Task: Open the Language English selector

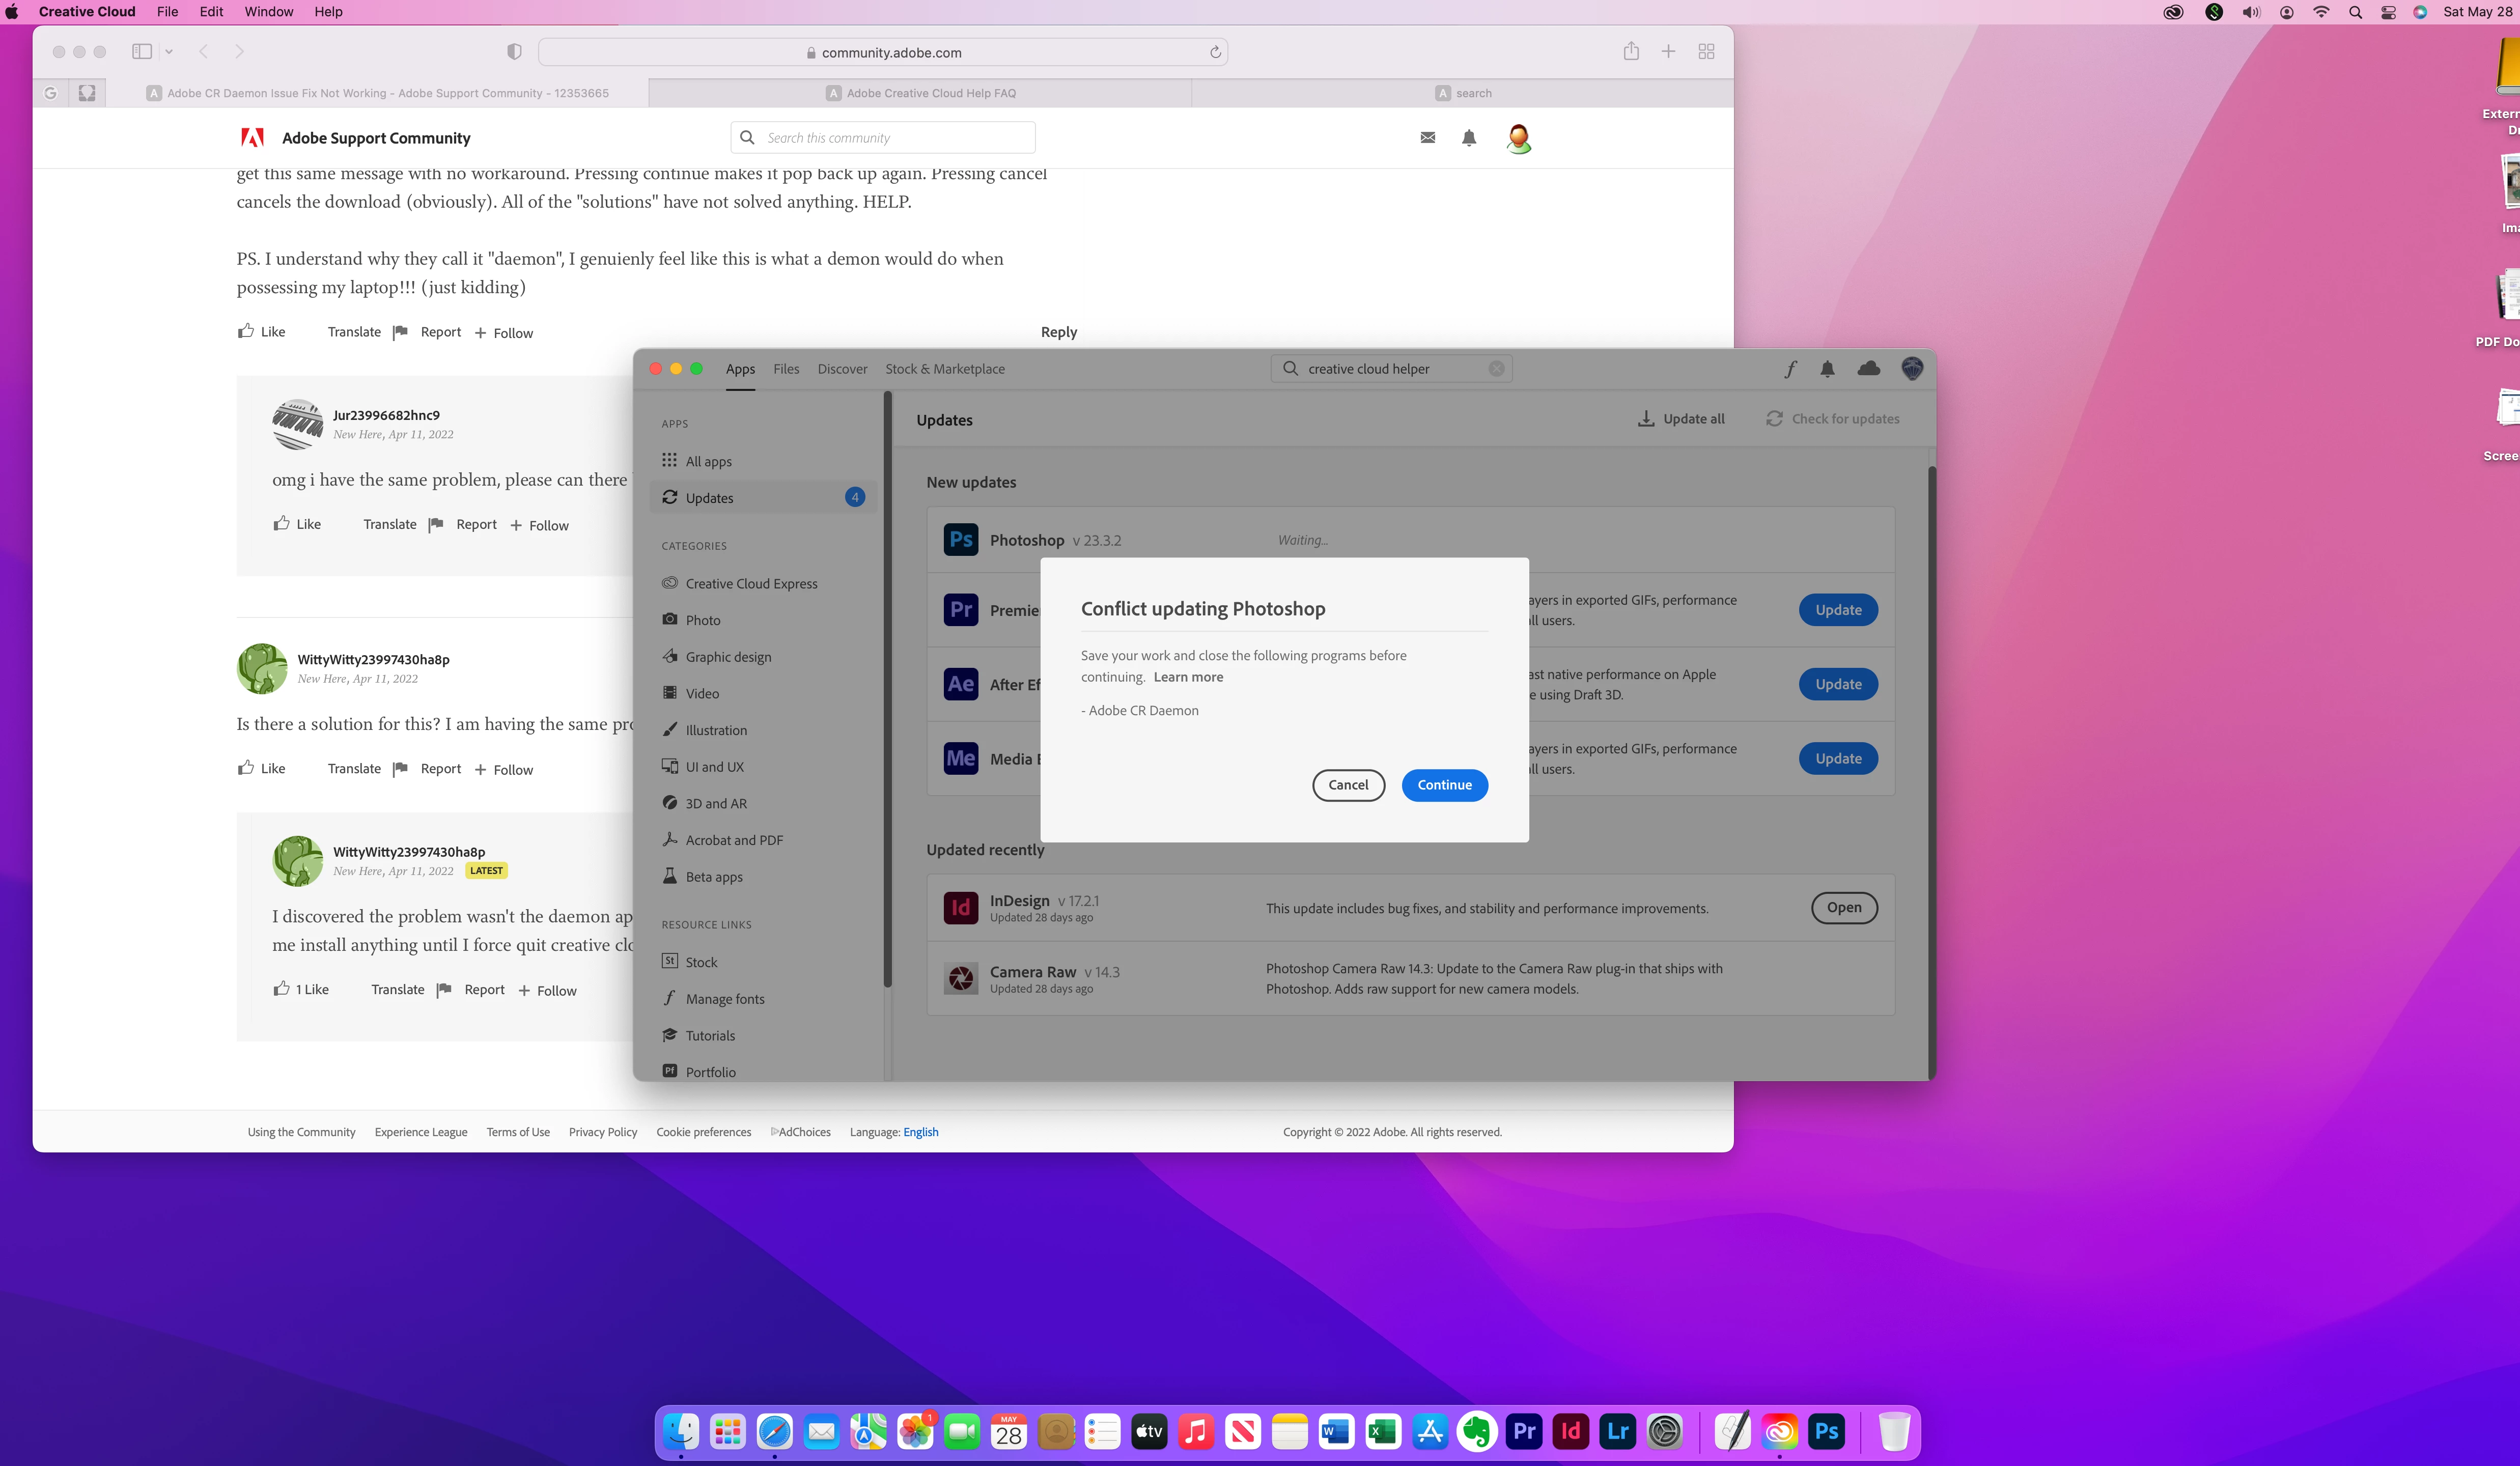Action: point(920,1132)
